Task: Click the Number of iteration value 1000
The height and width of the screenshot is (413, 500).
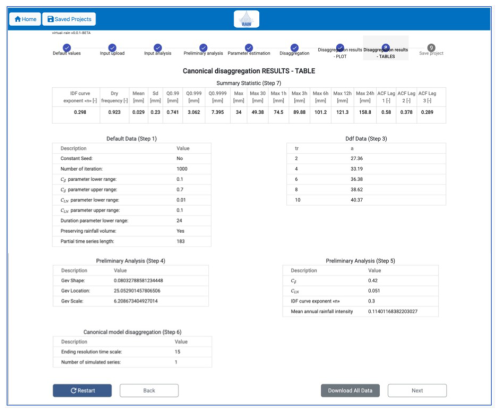Action: click(182, 169)
